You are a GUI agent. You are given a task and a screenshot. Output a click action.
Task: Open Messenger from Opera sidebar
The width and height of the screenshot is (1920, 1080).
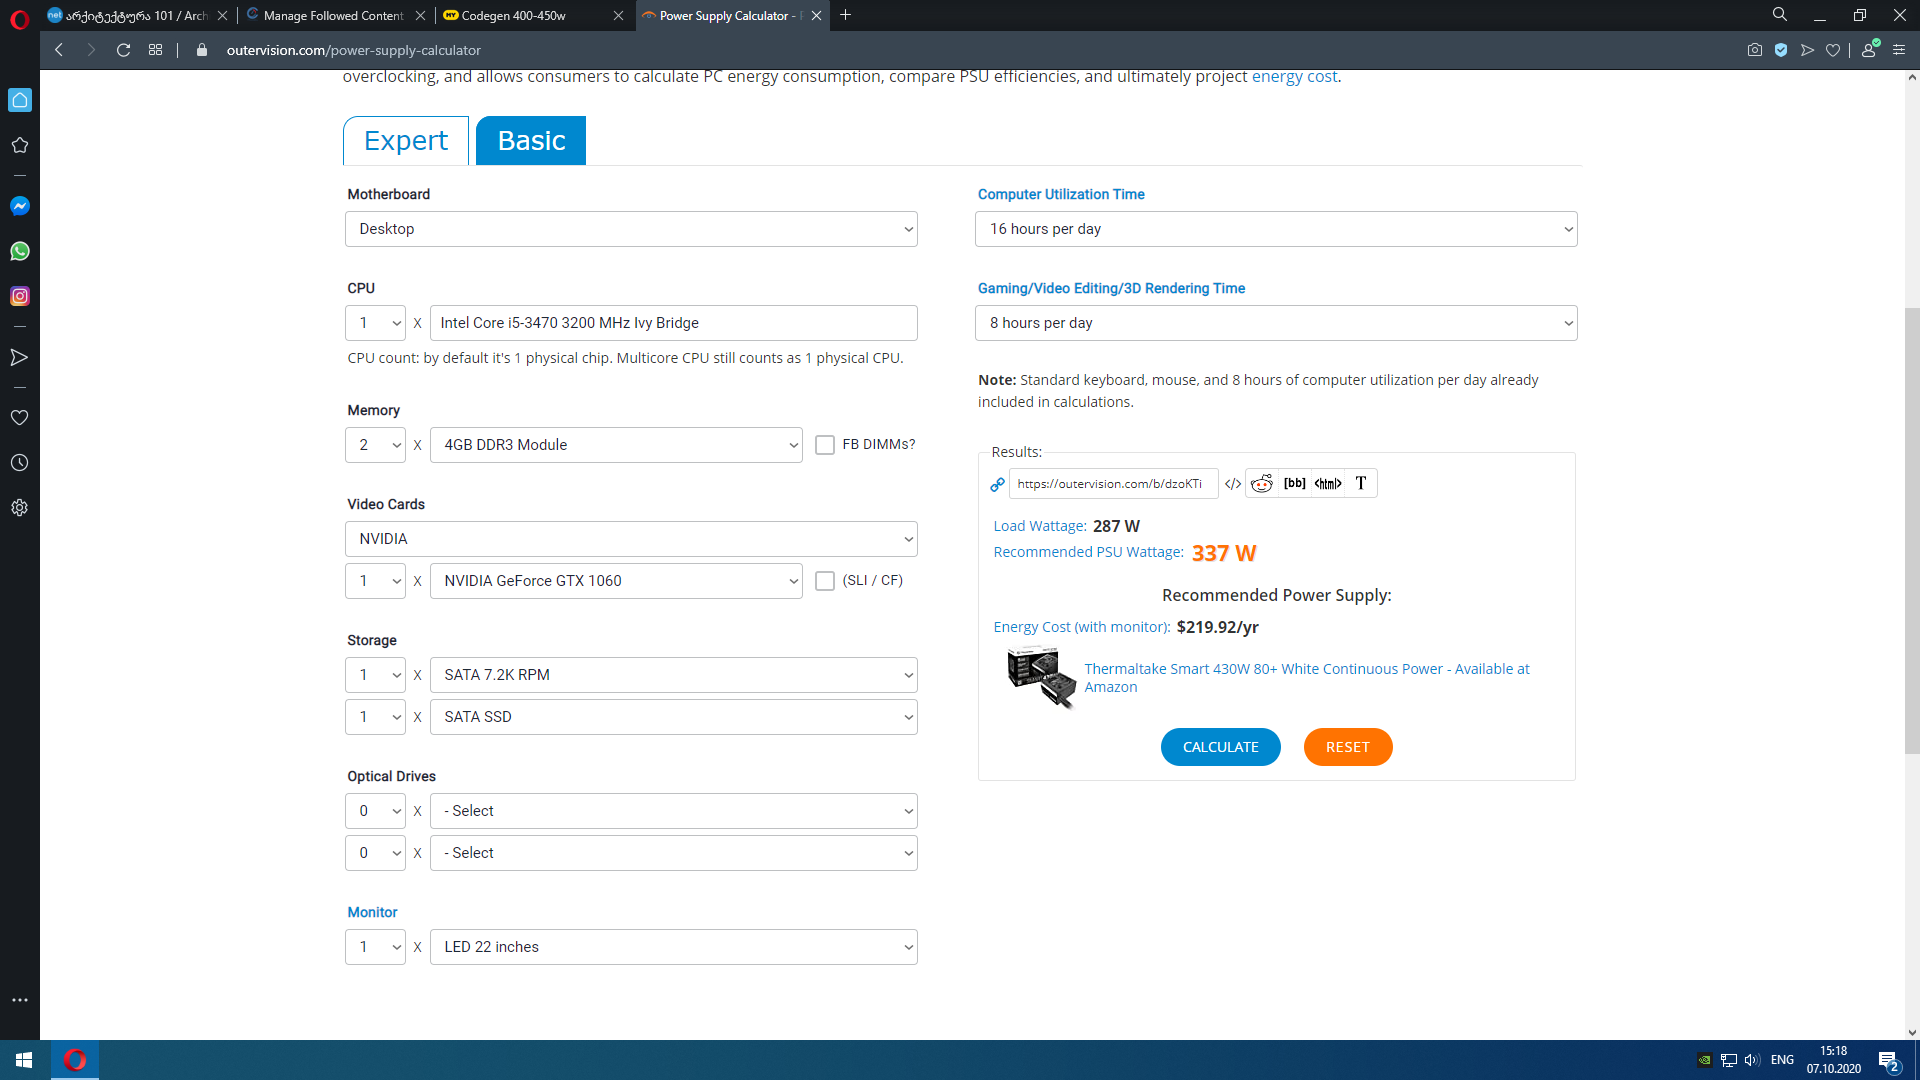pos(20,206)
